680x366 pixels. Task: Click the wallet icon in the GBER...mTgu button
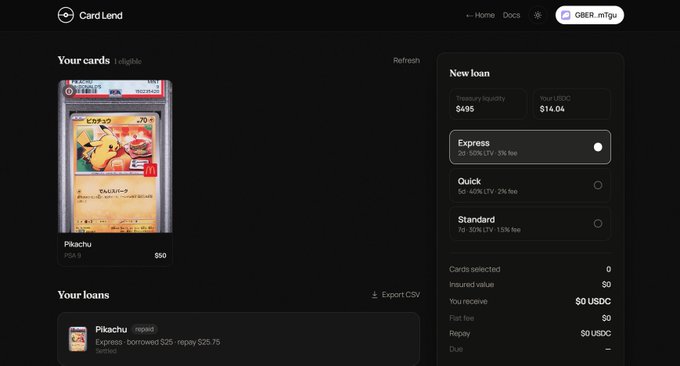[x=566, y=15]
